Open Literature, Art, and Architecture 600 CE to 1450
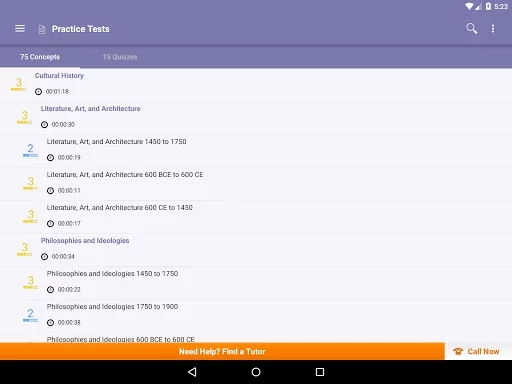This screenshot has width=512, height=384. point(256,217)
